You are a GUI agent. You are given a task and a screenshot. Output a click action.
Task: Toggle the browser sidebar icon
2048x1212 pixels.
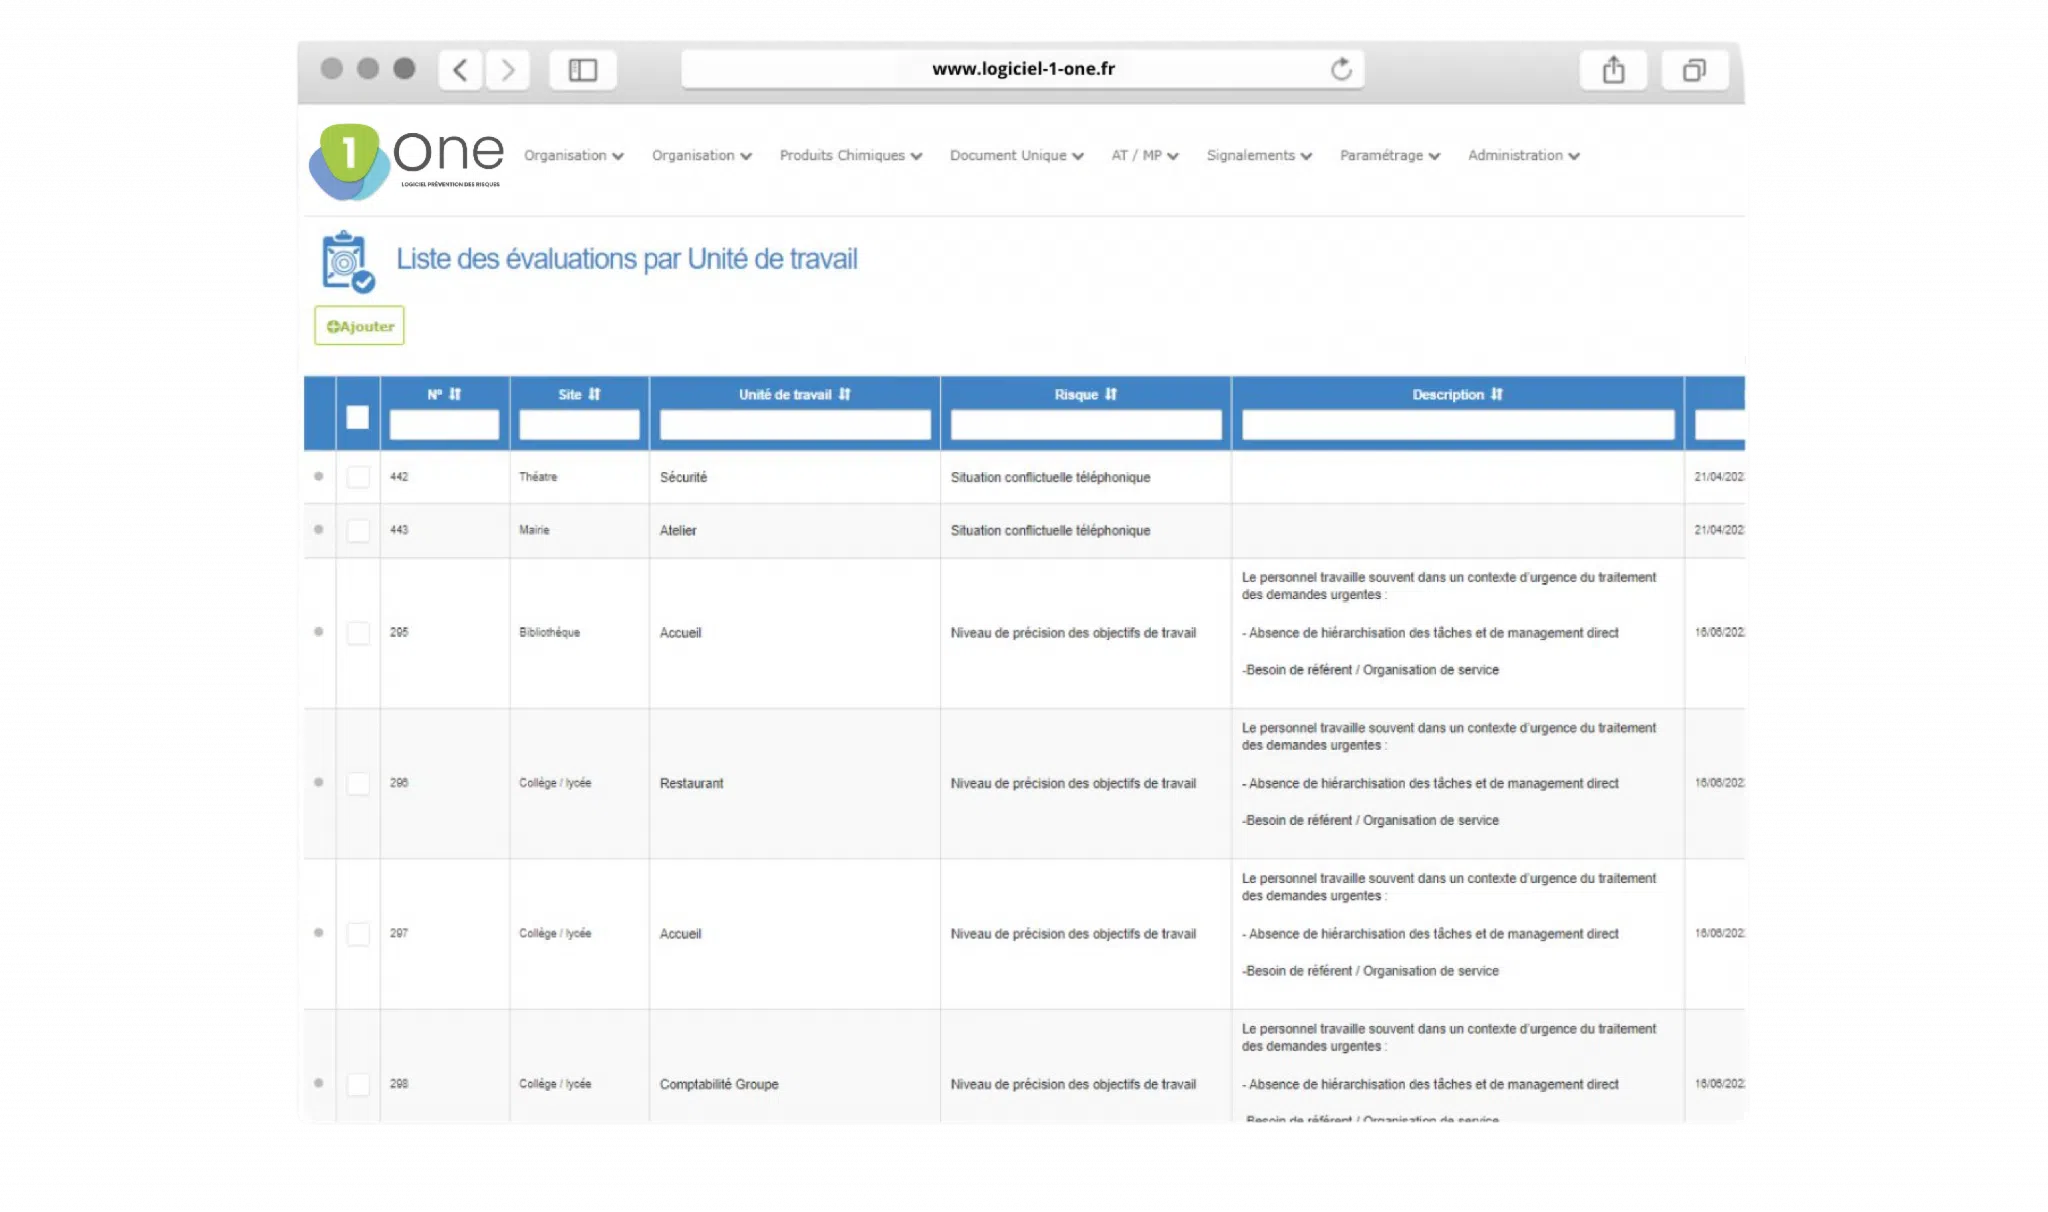[x=583, y=70]
